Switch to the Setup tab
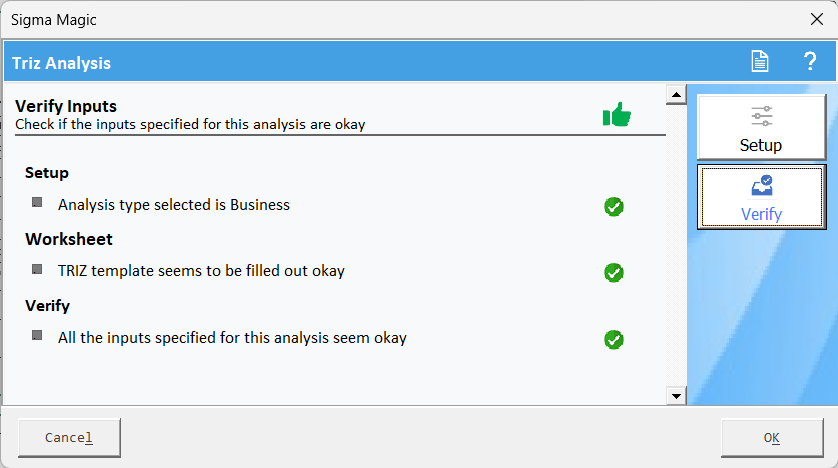This screenshot has width=838, height=468. tap(762, 127)
